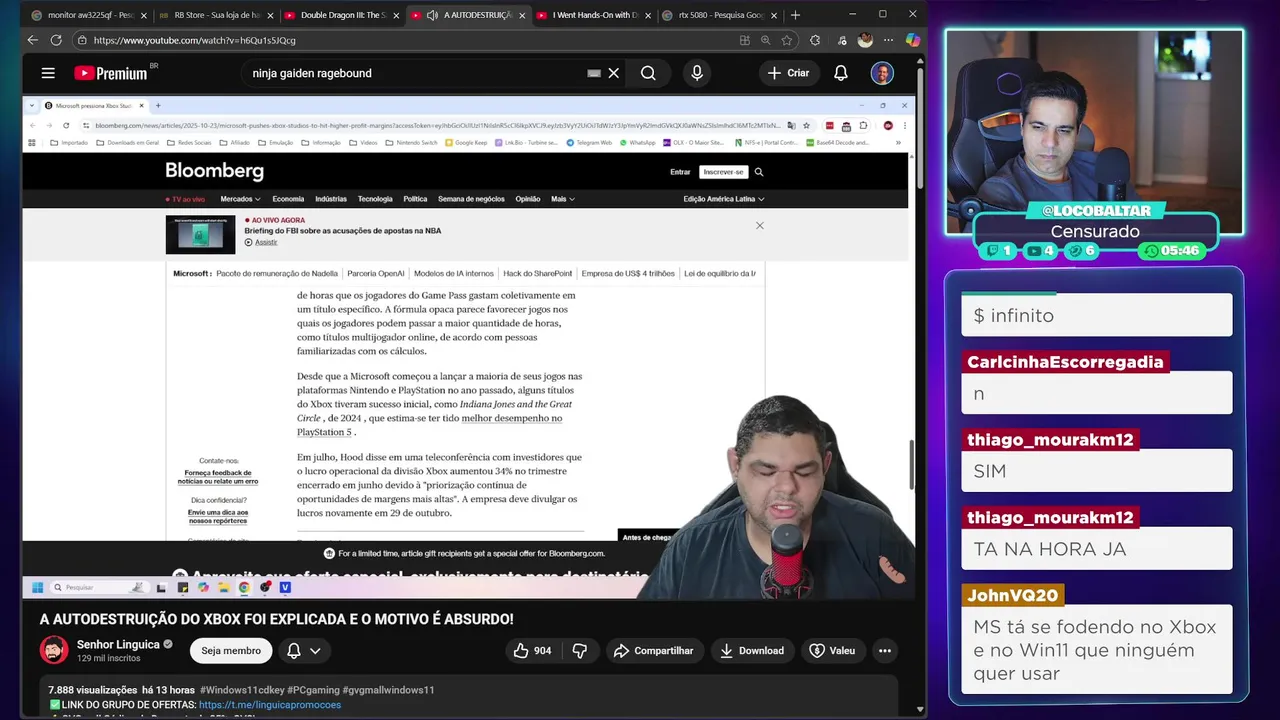Like the video with 904 likes
This screenshot has width=1280, height=720.
click(532, 651)
